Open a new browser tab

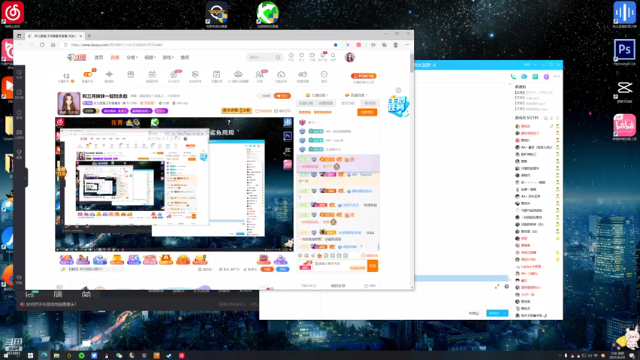89,36
